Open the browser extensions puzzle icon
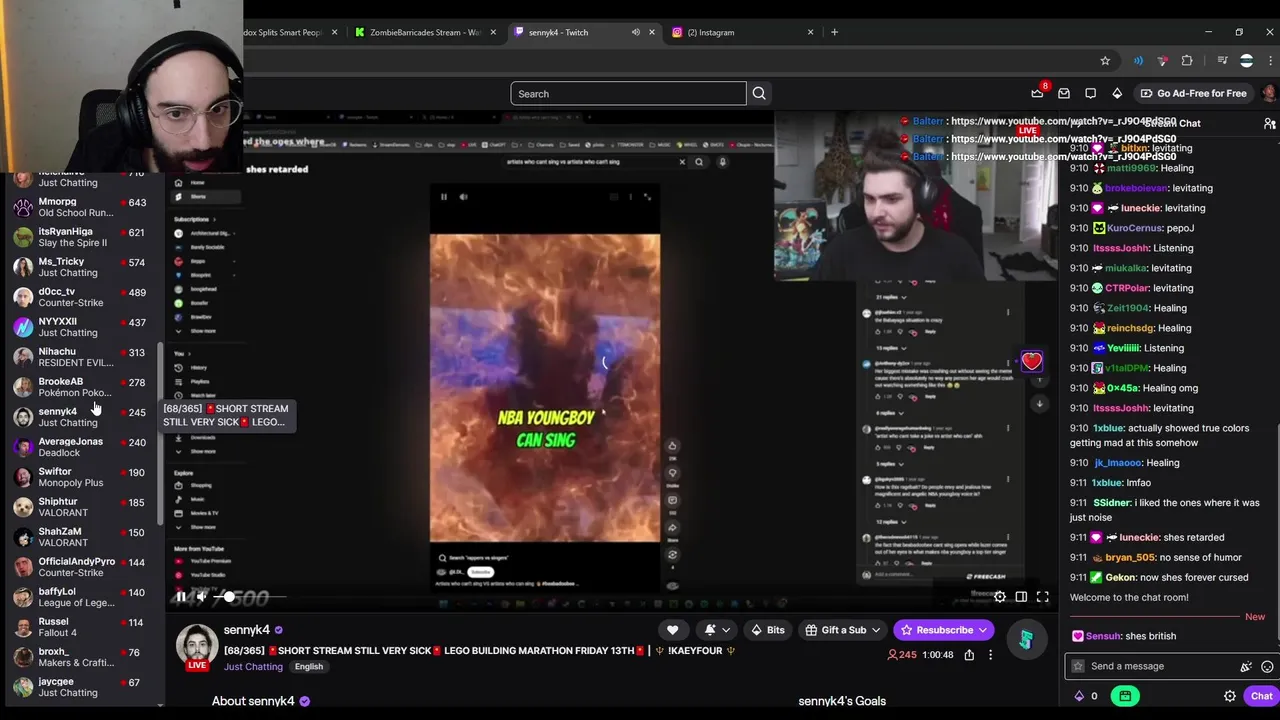 point(1187,61)
